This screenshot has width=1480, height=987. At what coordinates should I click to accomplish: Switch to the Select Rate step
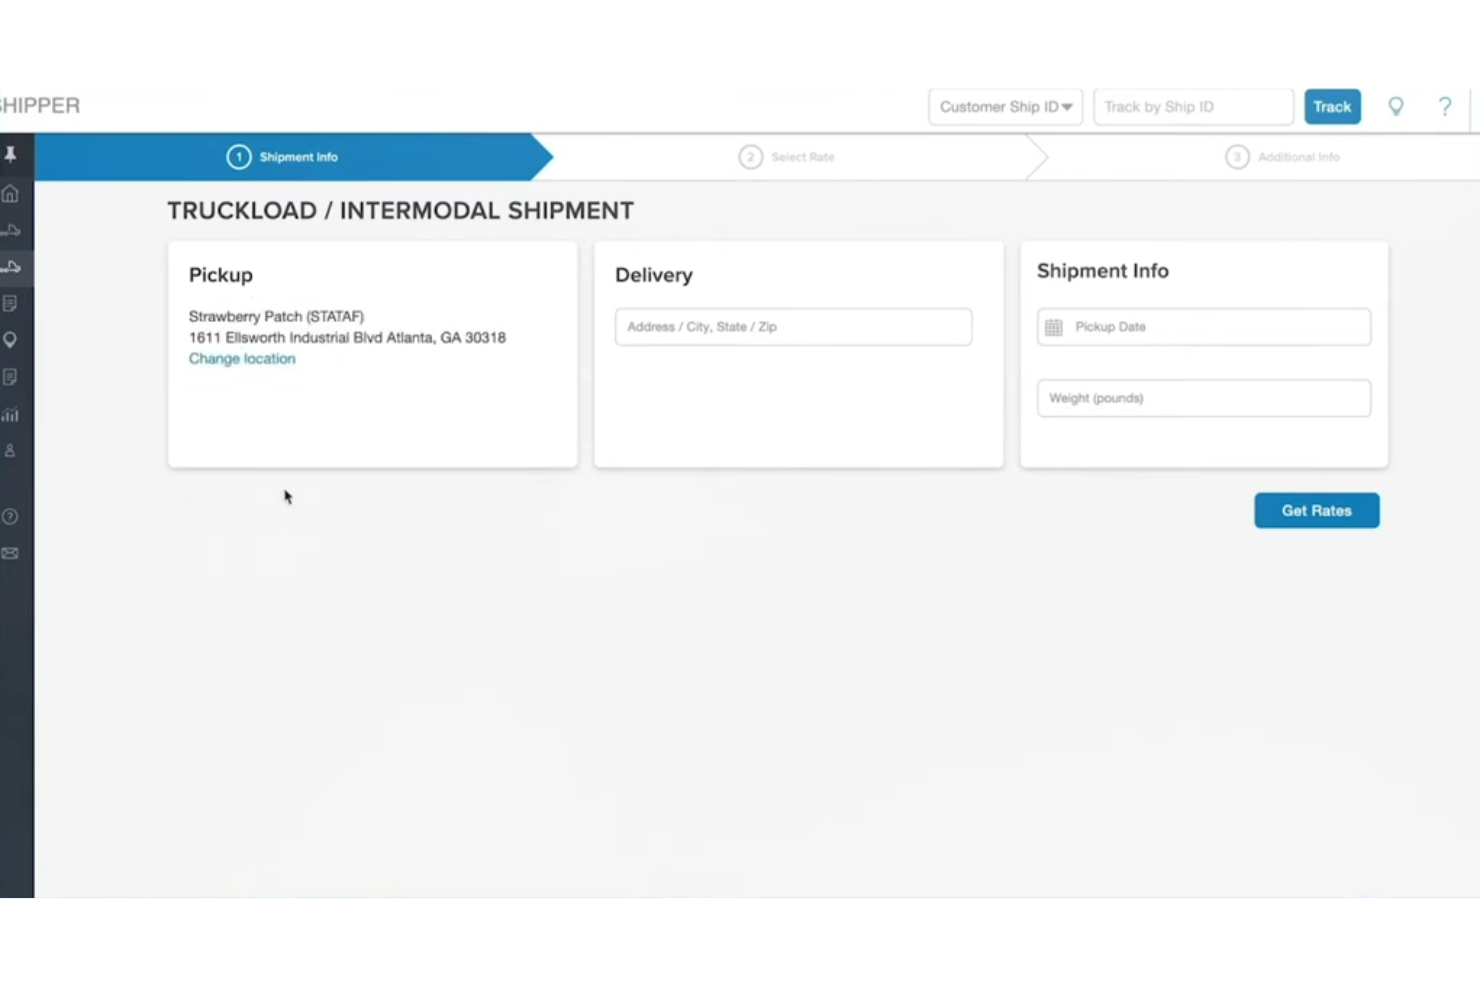click(x=786, y=157)
